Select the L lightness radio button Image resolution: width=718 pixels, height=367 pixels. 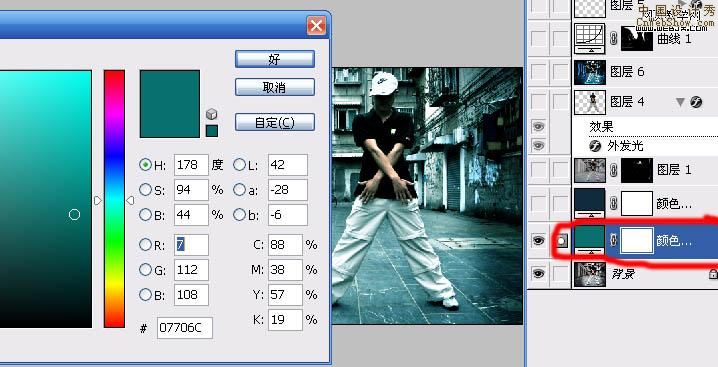[x=239, y=164]
